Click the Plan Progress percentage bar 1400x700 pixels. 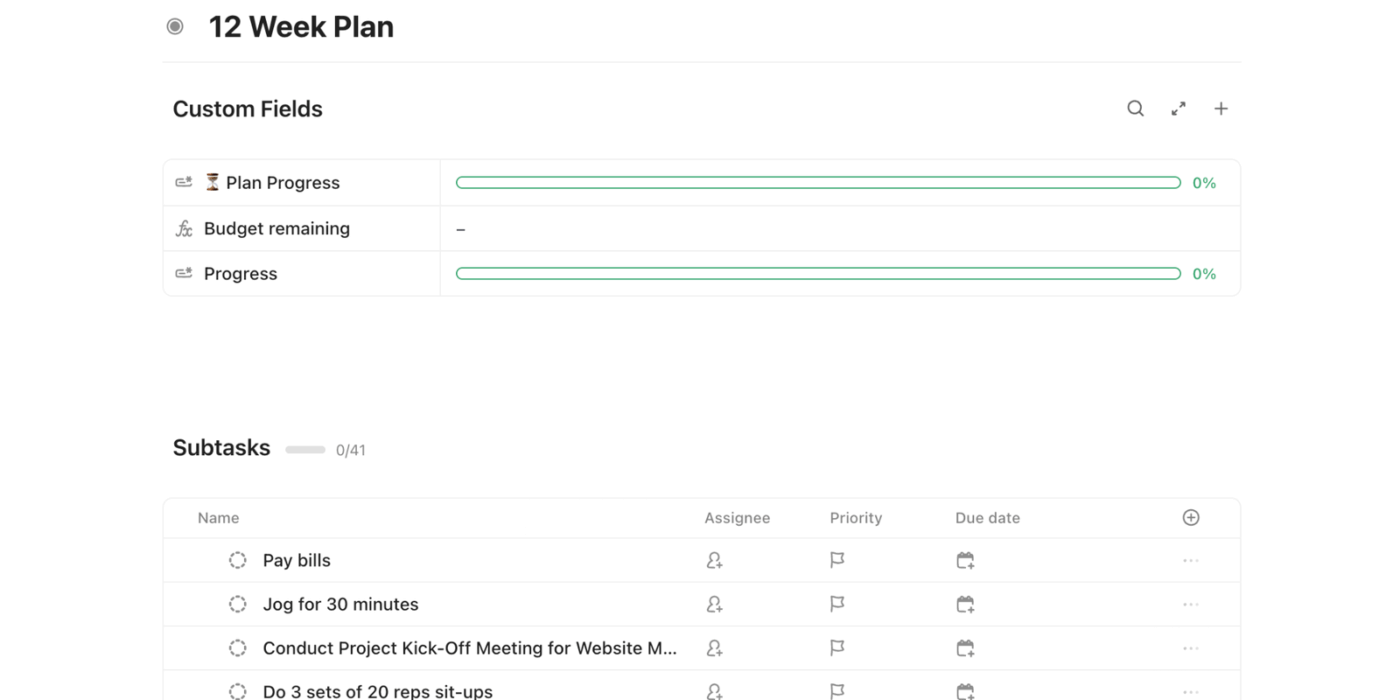coord(818,182)
